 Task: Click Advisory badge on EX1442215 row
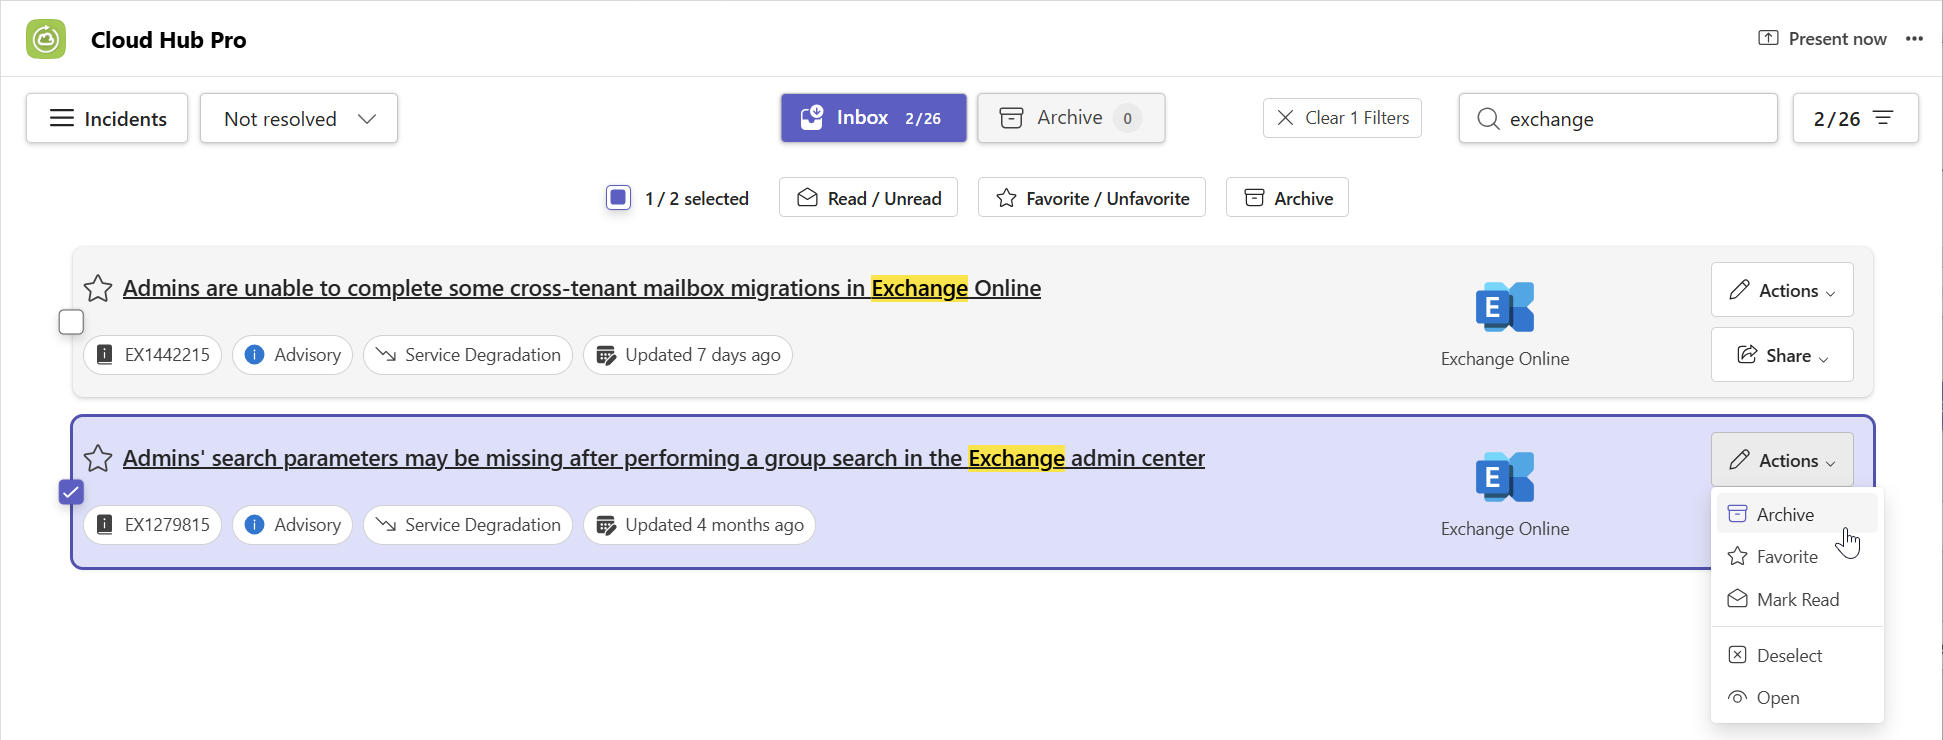[292, 355]
